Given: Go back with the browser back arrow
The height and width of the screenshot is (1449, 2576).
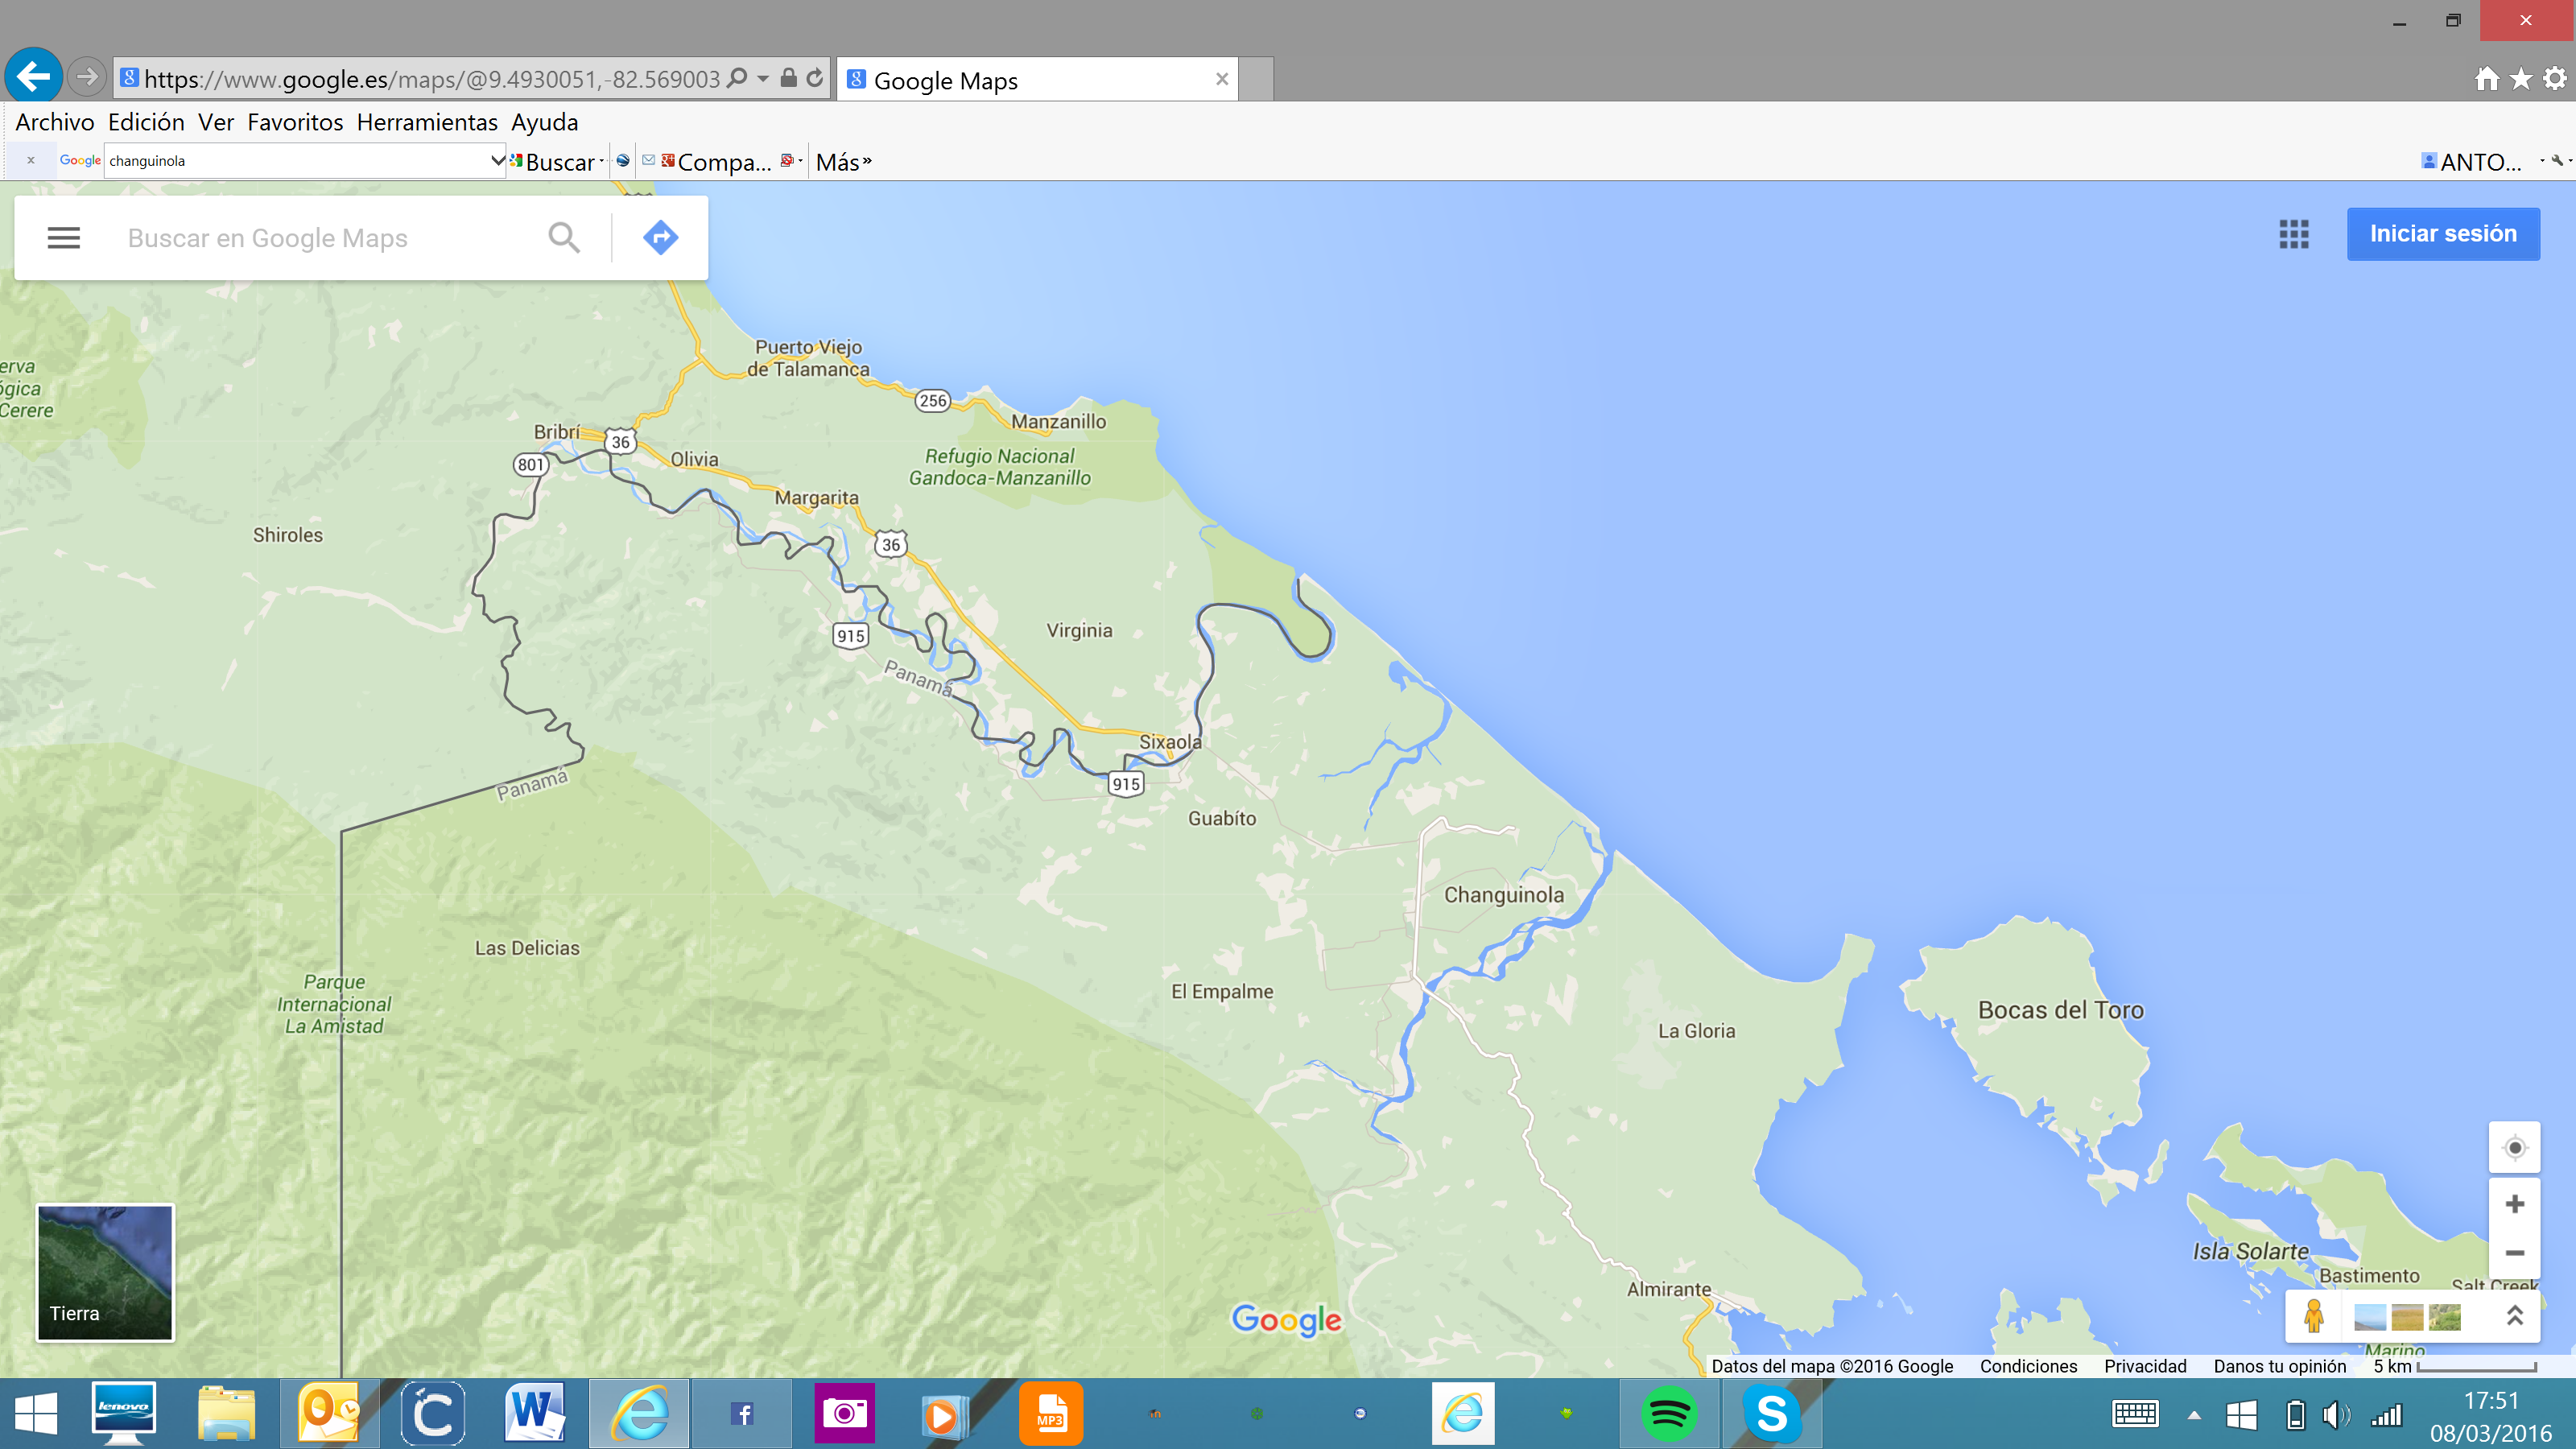Looking at the screenshot, I should click(34, 75).
